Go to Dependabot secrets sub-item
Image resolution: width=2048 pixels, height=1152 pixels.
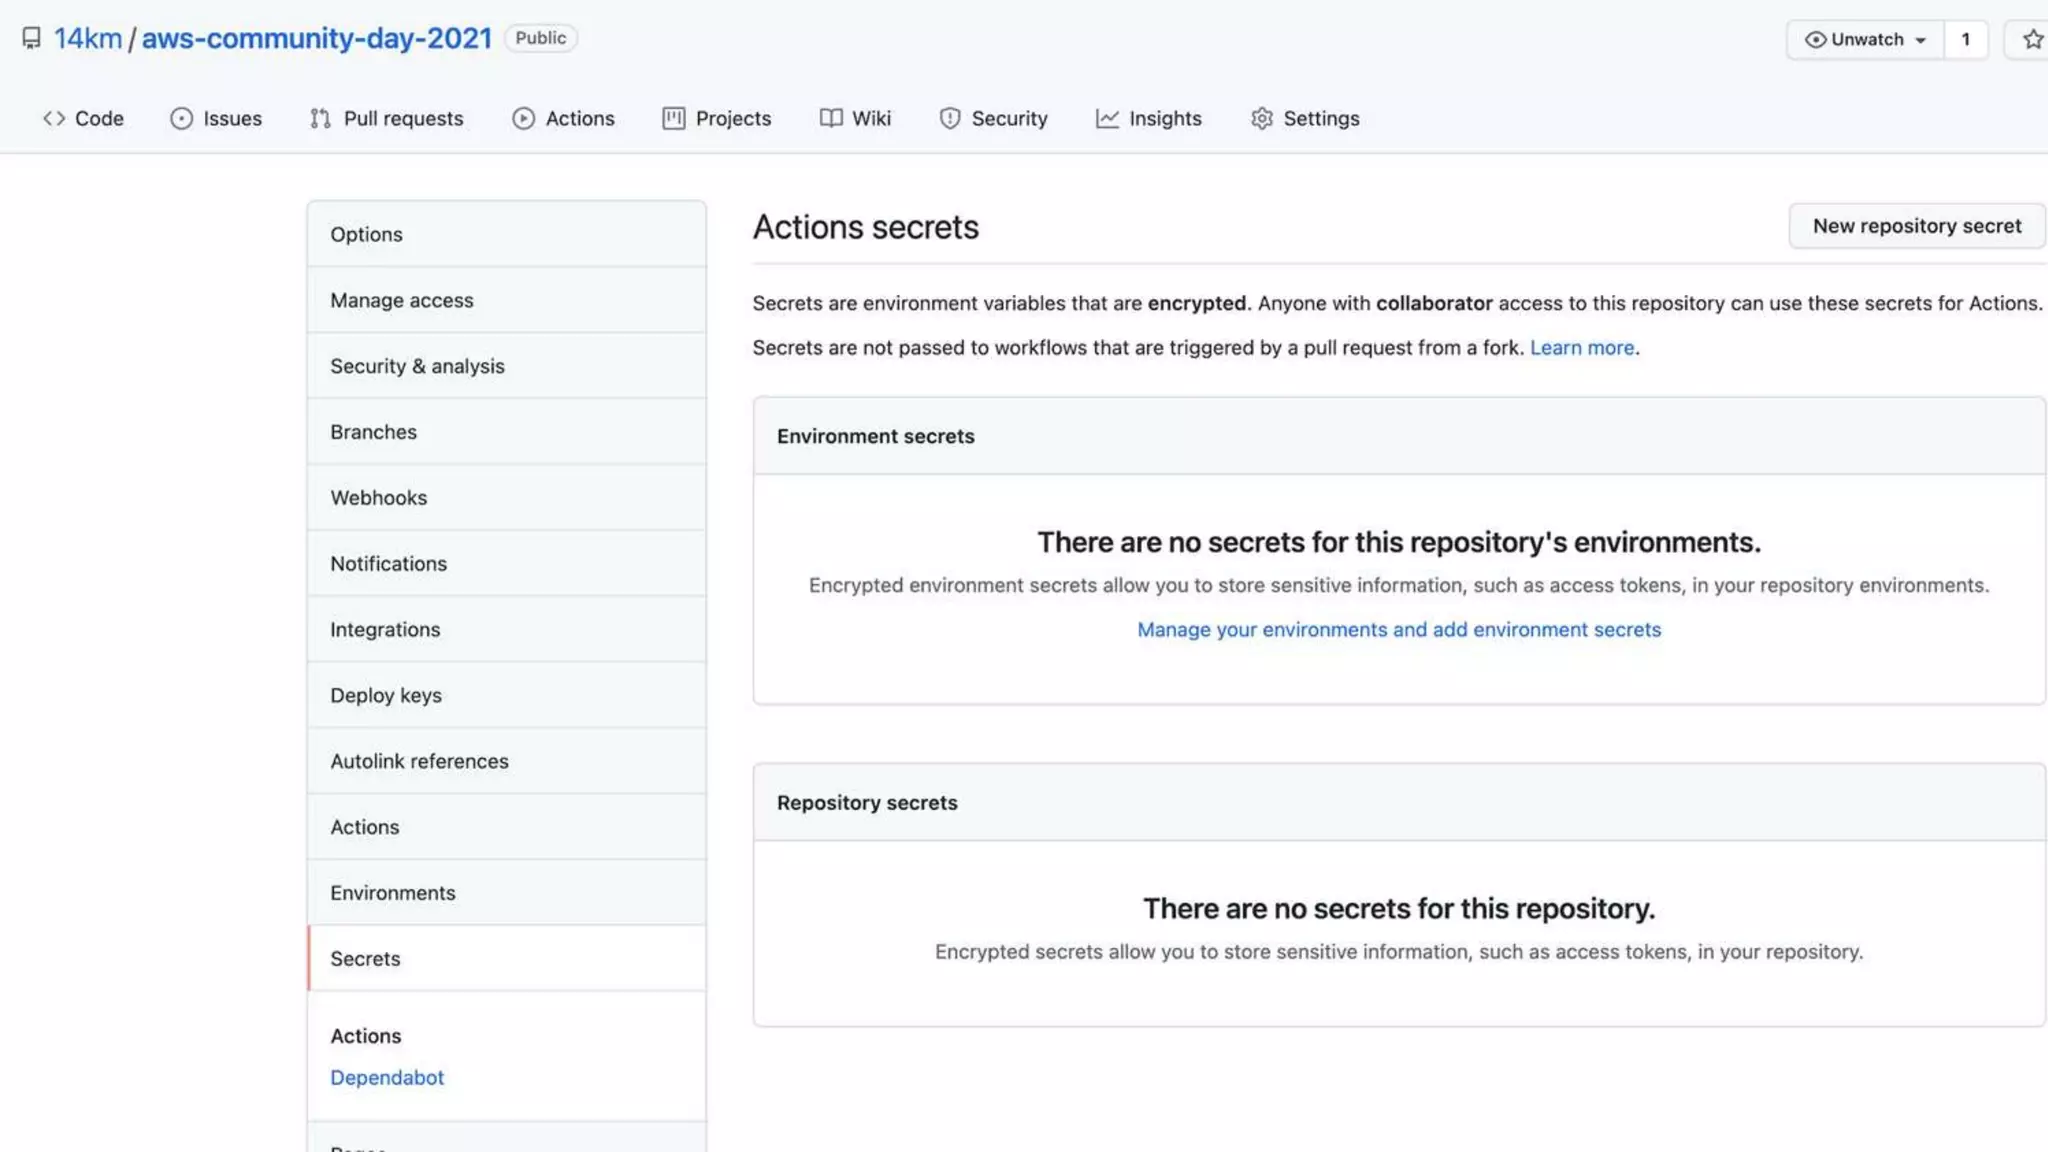387,1077
